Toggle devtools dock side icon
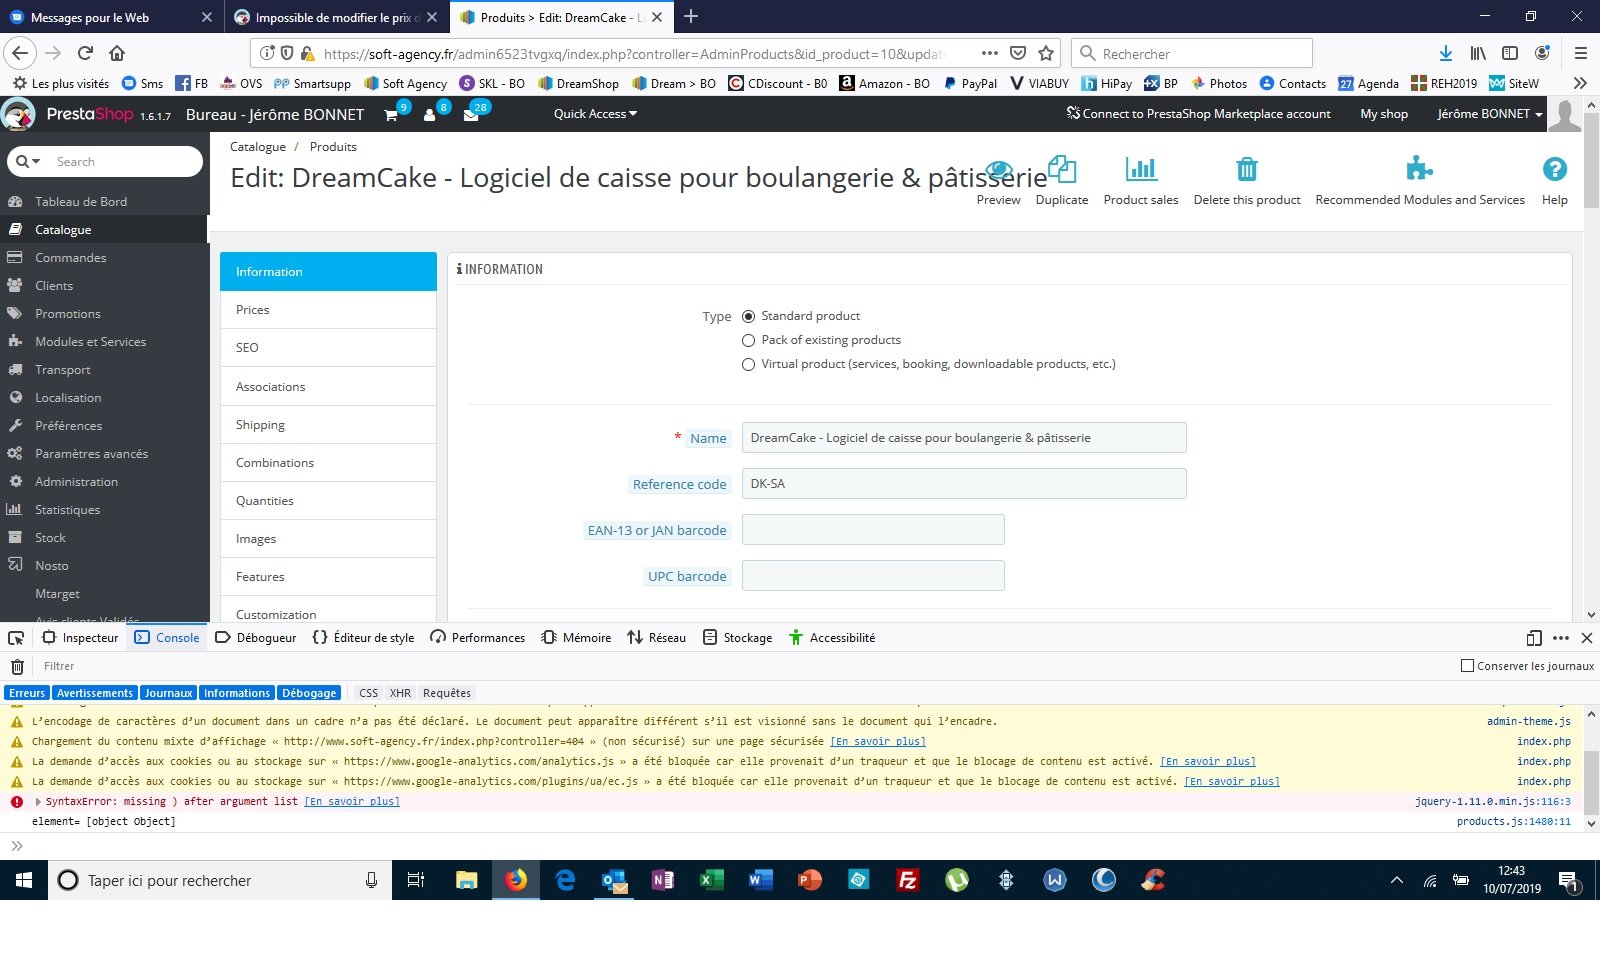Screen dimensions: 1600x960 pyautogui.click(x=1534, y=638)
